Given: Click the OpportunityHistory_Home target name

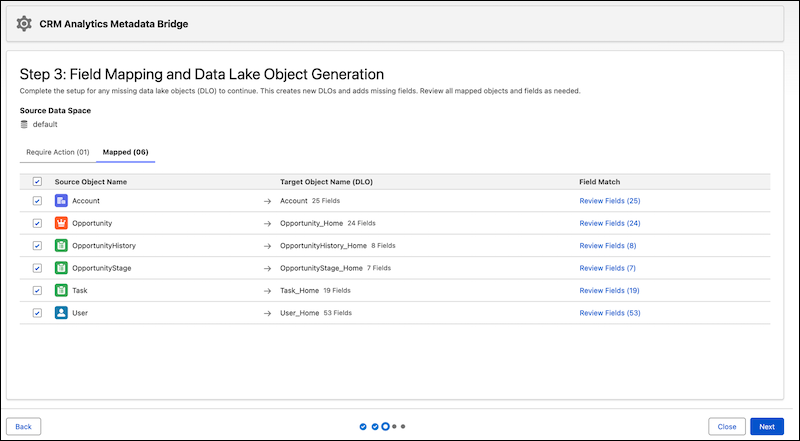Looking at the screenshot, I should (x=323, y=246).
